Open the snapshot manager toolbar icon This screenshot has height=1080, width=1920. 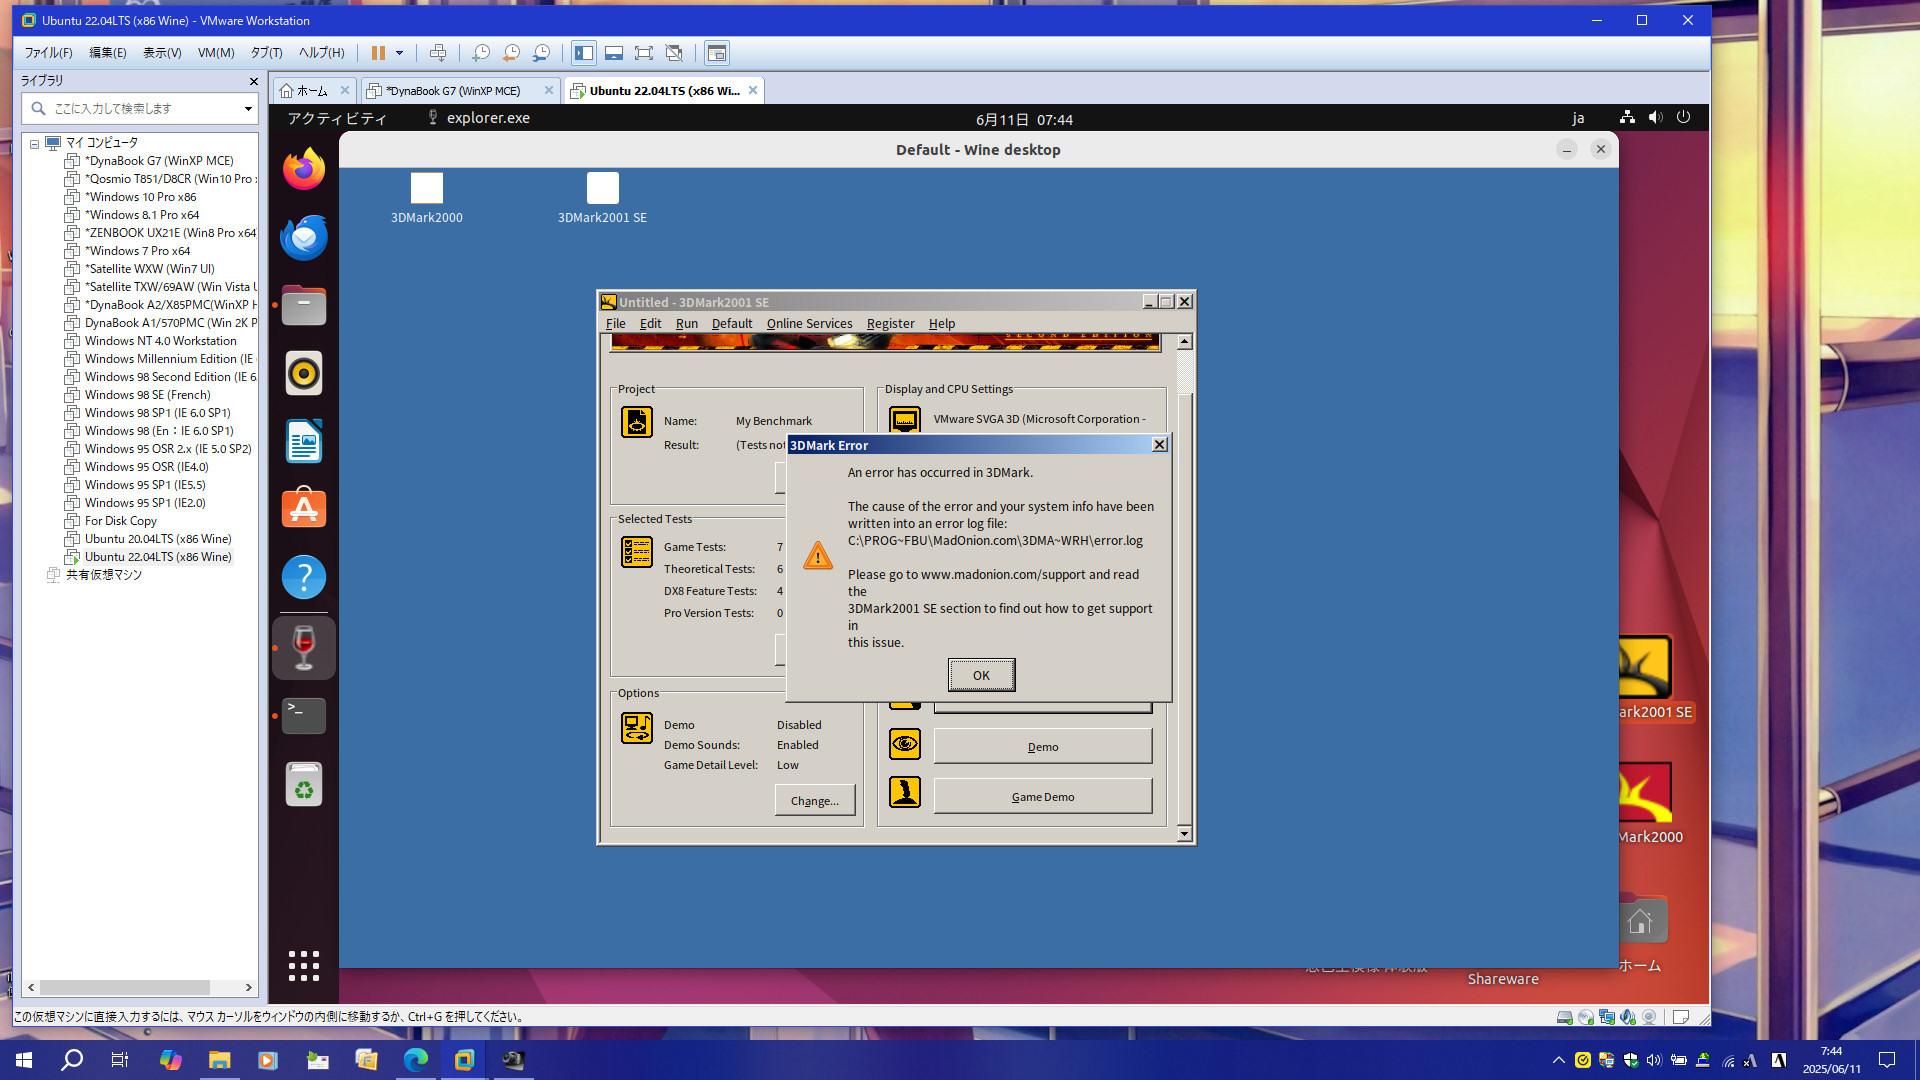pyautogui.click(x=541, y=53)
